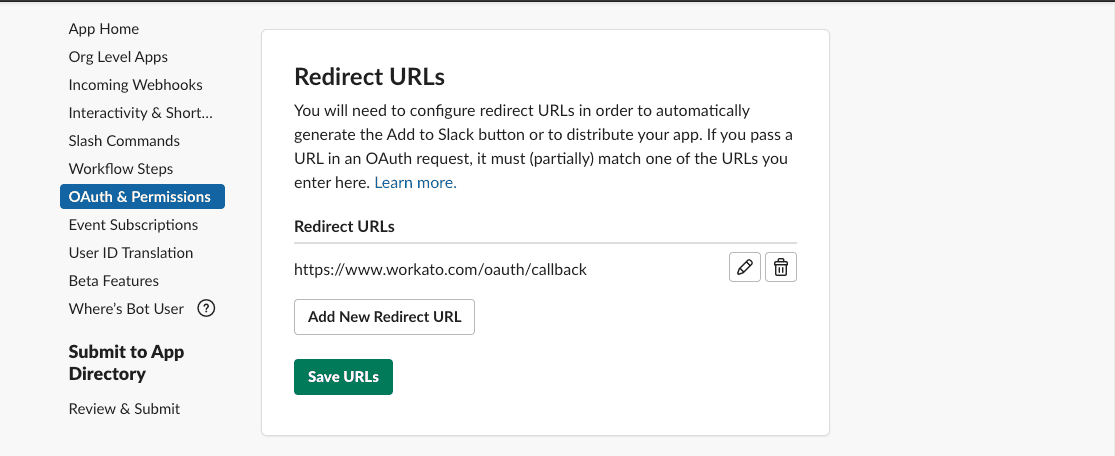The image size is (1115, 456).
Task: Delete the workato redirect URL with trash icon
Action: coord(781,268)
